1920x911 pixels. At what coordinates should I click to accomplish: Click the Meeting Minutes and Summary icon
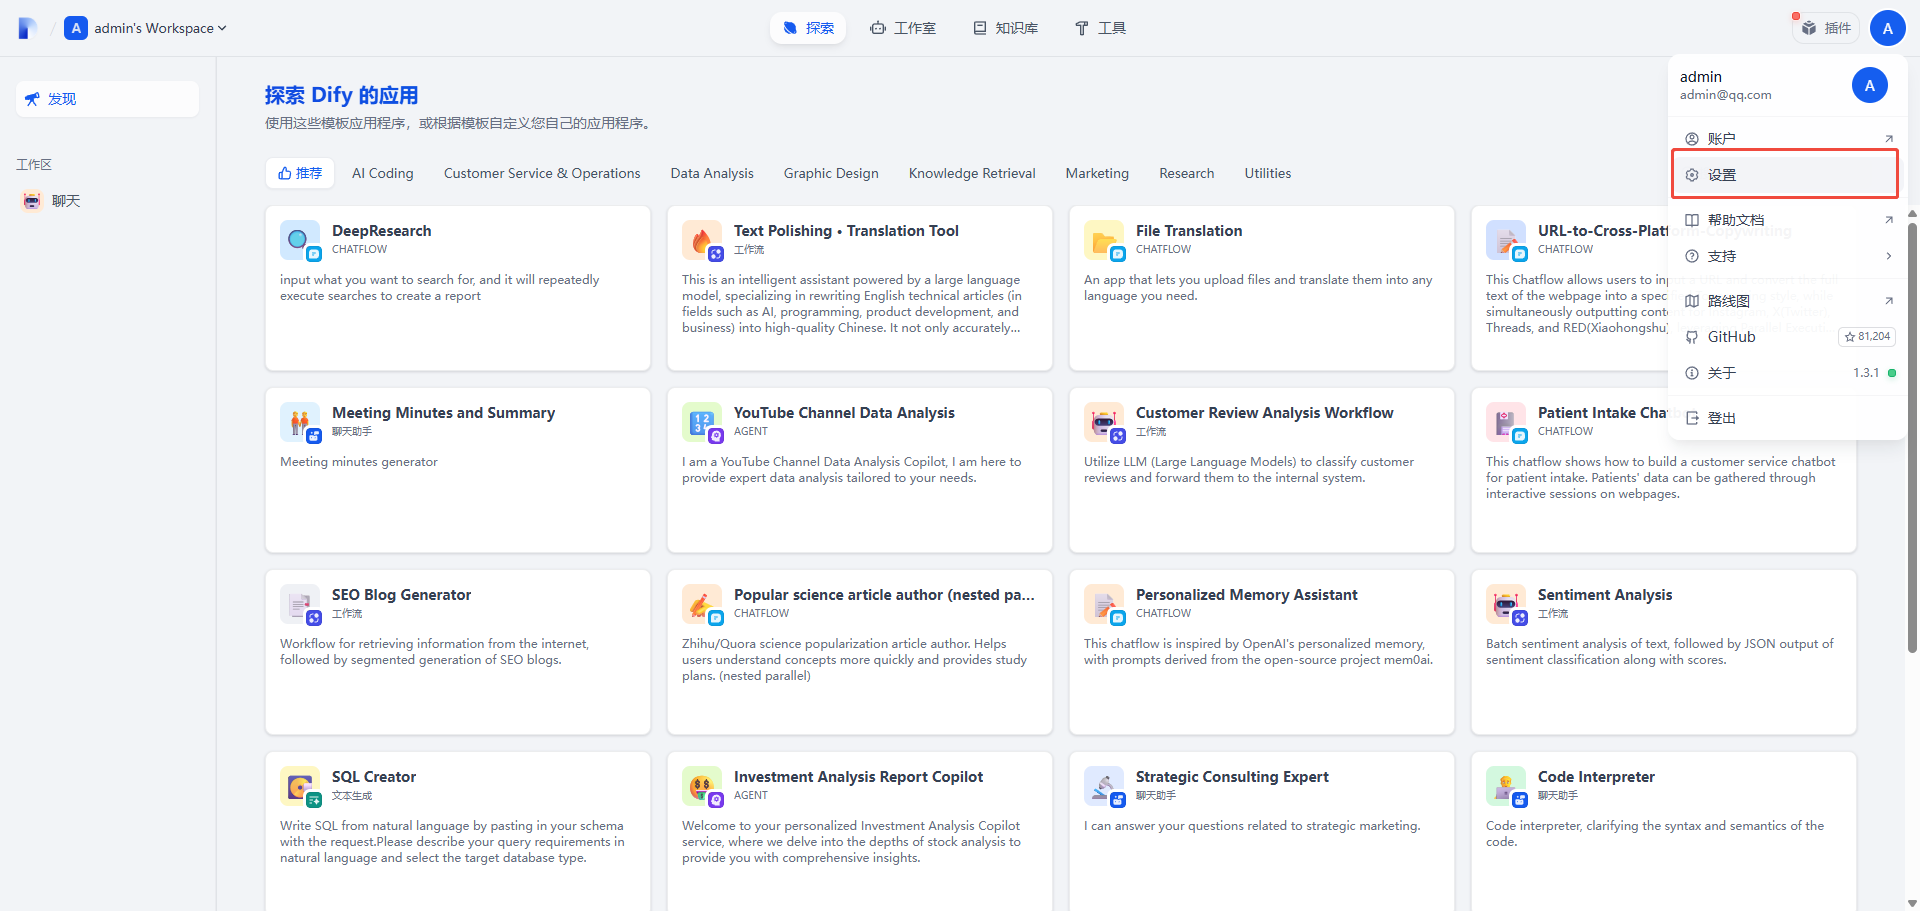point(300,422)
